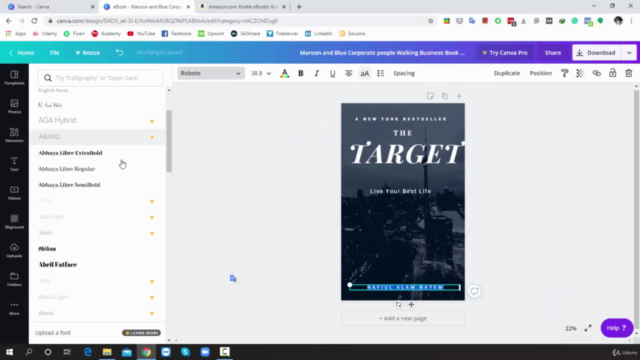Click the font search input field

tap(100, 78)
